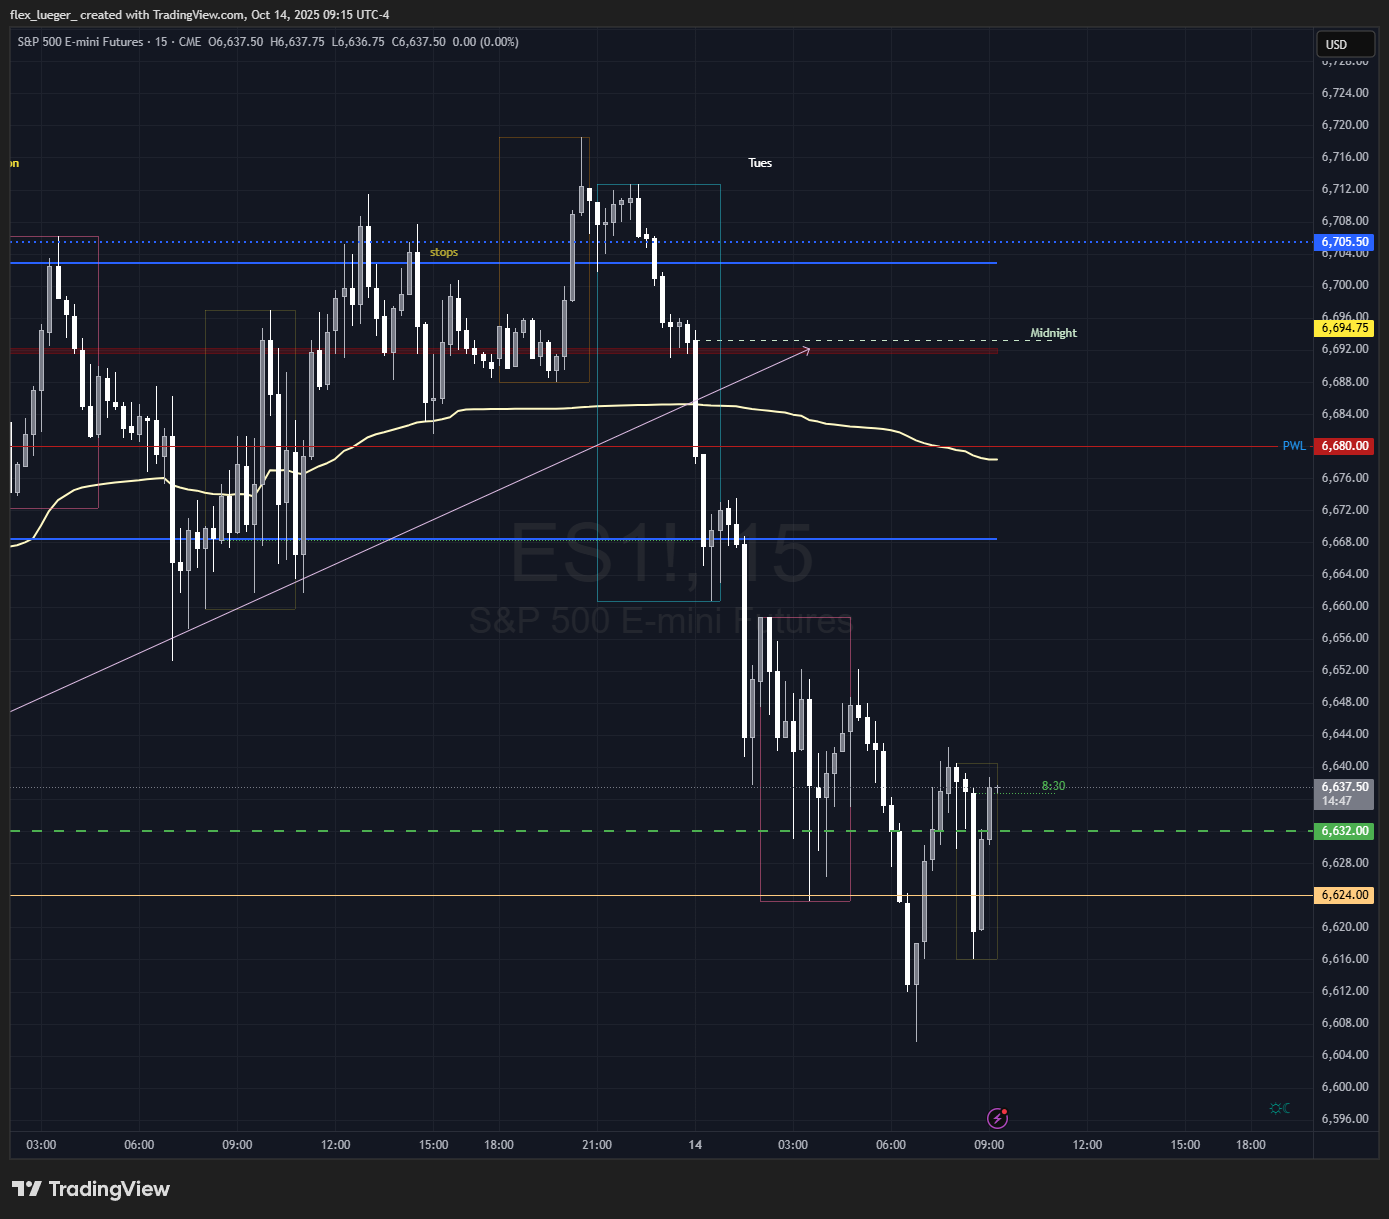Click the '14' date marker on time axis
The height and width of the screenshot is (1219, 1389).
click(x=695, y=1145)
